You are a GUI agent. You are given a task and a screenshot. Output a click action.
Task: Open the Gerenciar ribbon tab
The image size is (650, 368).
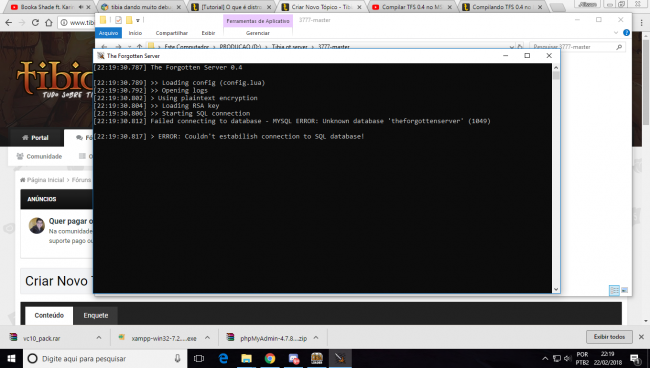pos(257,33)
